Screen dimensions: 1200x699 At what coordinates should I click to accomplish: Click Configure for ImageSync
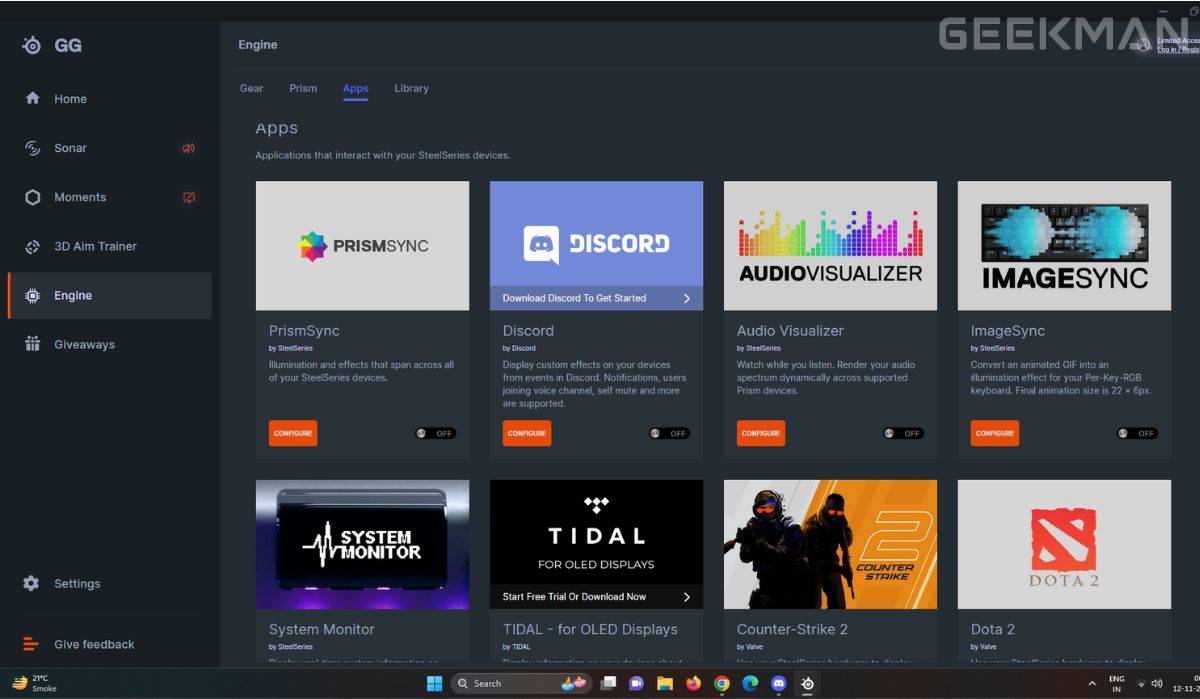tap(995, 433)
